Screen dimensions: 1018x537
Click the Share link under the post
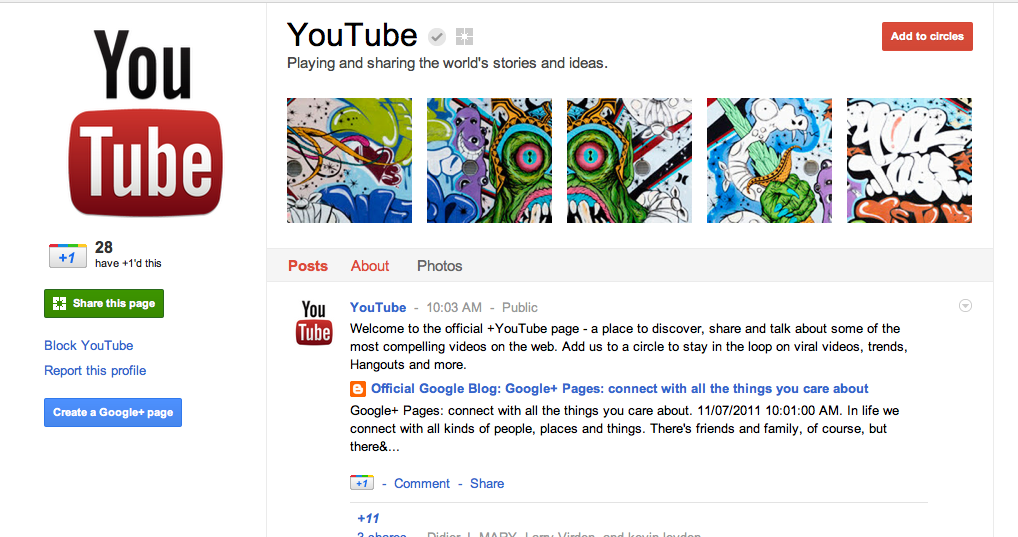coord(487,483)
